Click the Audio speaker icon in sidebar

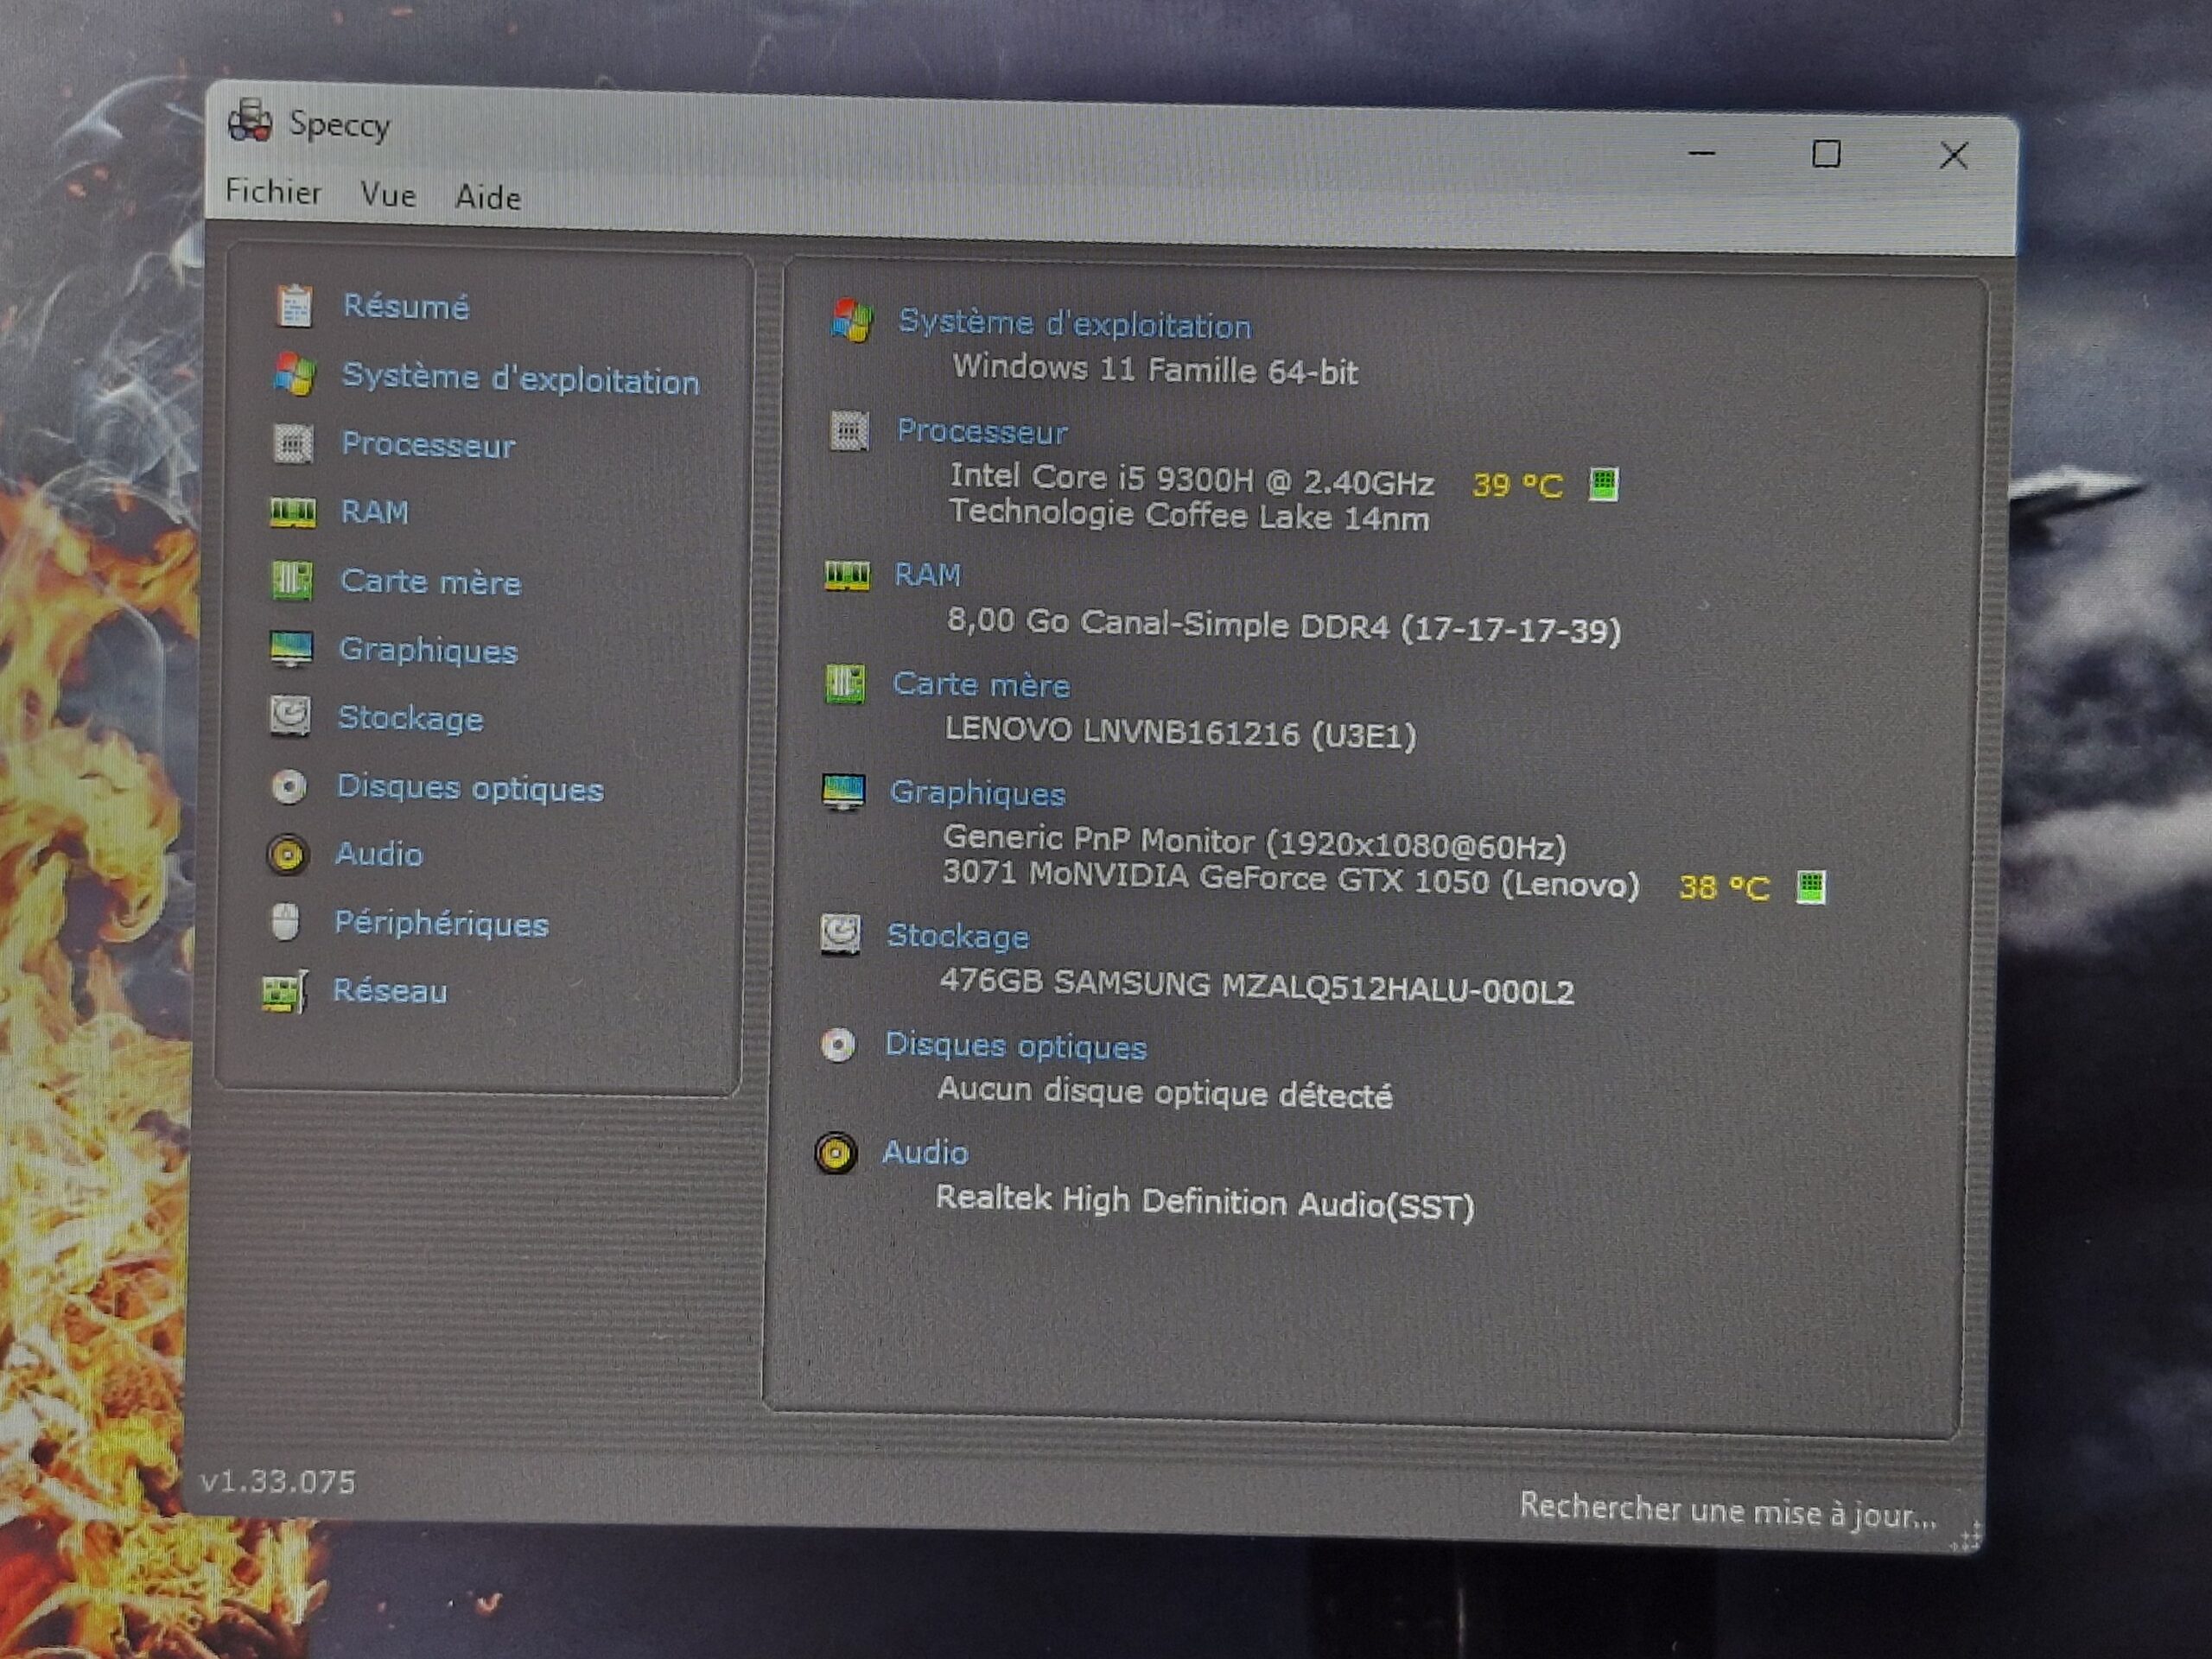pos(288,855)
